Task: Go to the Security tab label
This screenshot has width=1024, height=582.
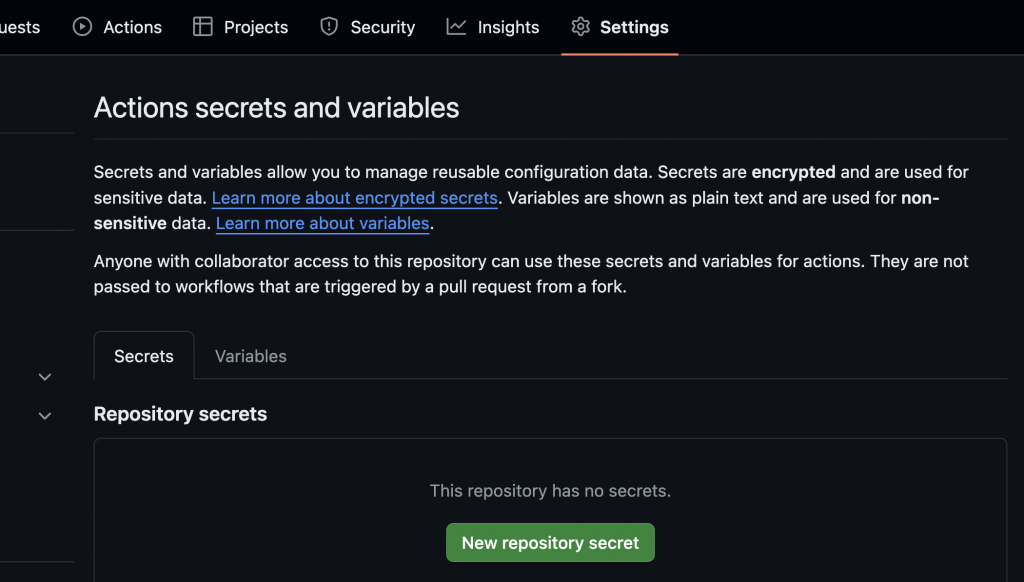Action: point(382,27)
